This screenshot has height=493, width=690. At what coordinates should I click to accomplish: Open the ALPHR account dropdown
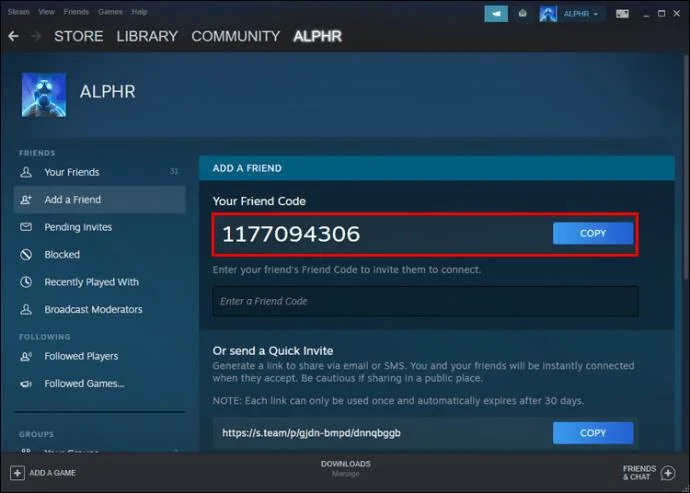pyautogui.click(x=580, y=14)
